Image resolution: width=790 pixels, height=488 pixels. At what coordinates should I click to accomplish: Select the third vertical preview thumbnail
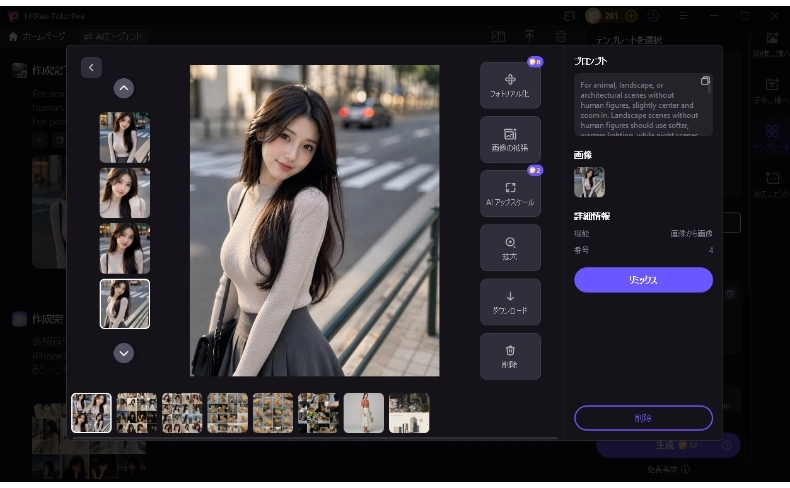(125, 248)
